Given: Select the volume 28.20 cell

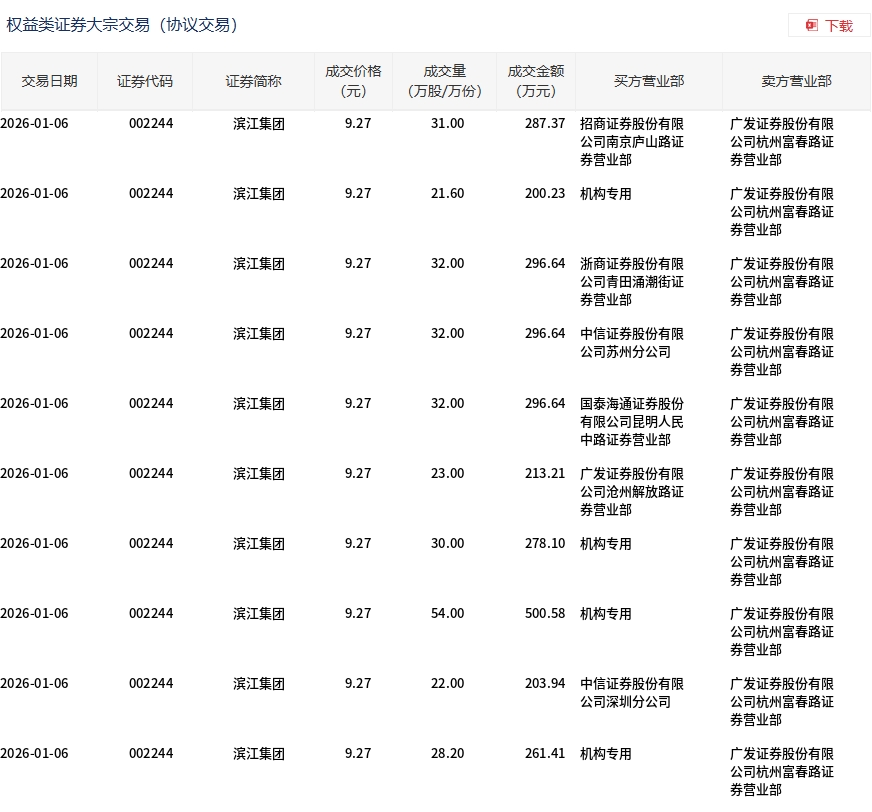Looking at the screenshot, I should [x=447, y=754].
